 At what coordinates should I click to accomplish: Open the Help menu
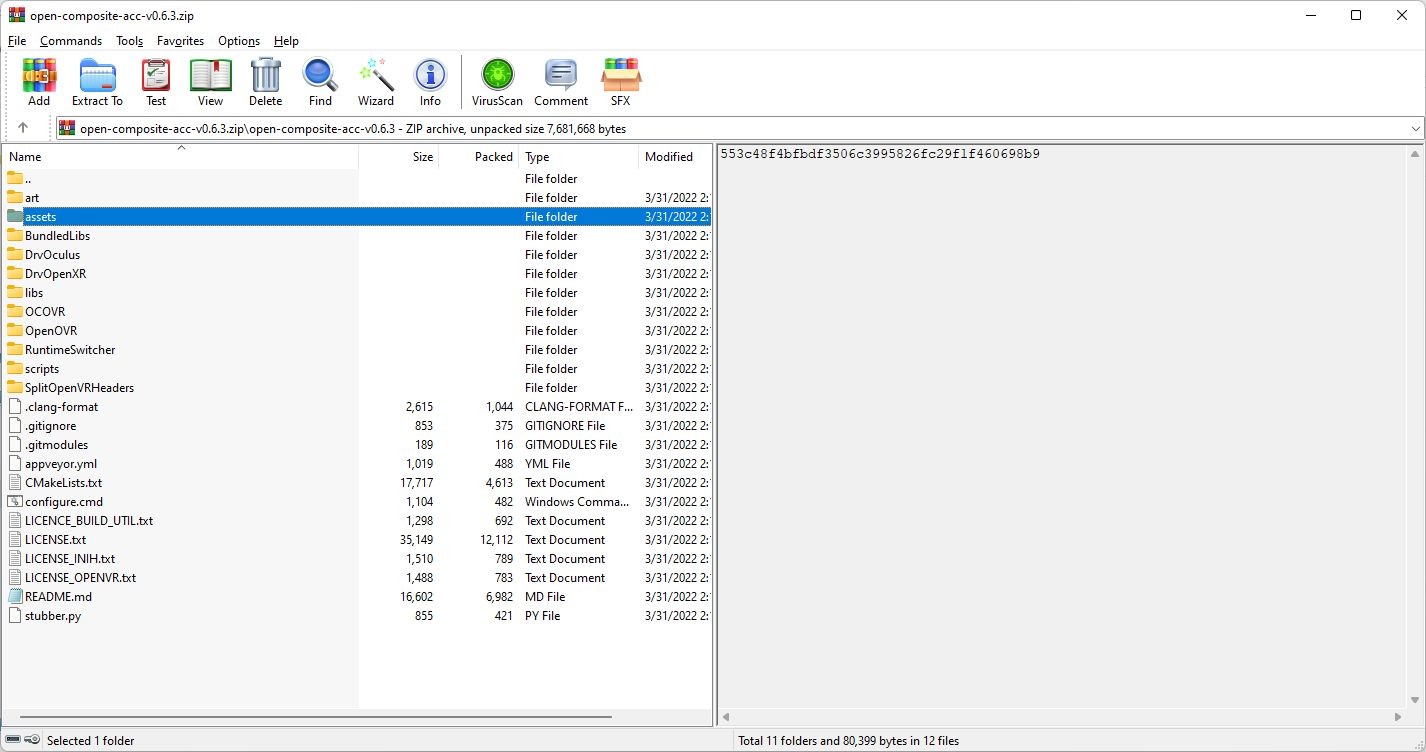[286, 41]
